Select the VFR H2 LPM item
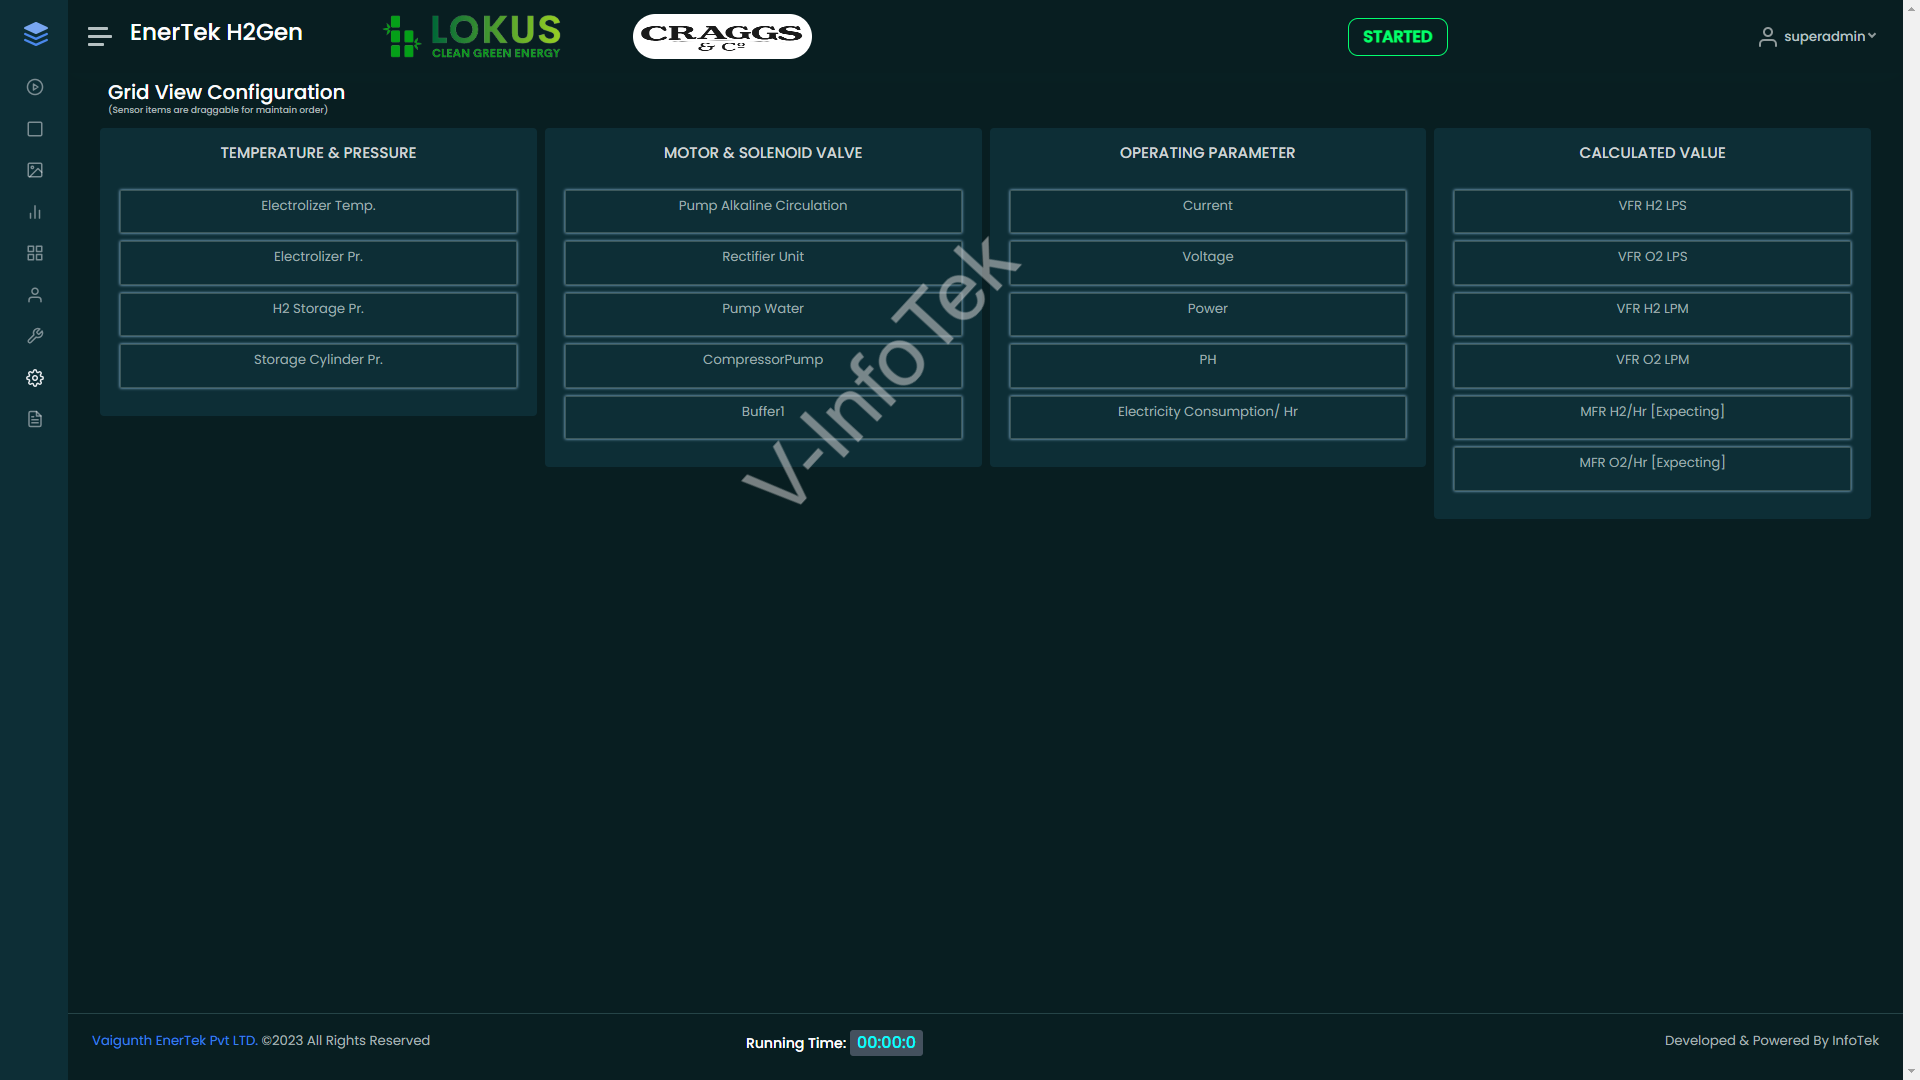 click(1652, 314)
